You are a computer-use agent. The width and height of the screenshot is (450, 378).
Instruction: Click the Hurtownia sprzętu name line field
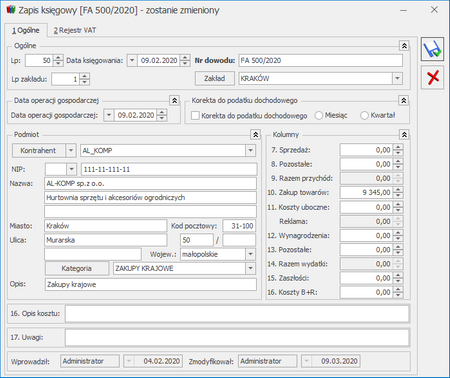(x=150, y=197)
